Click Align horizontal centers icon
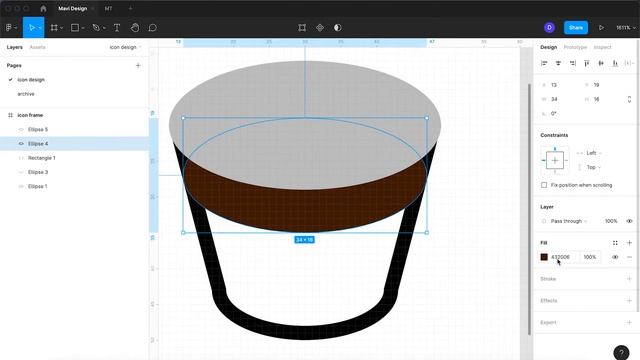640x360 pixels. pos(558,63)
